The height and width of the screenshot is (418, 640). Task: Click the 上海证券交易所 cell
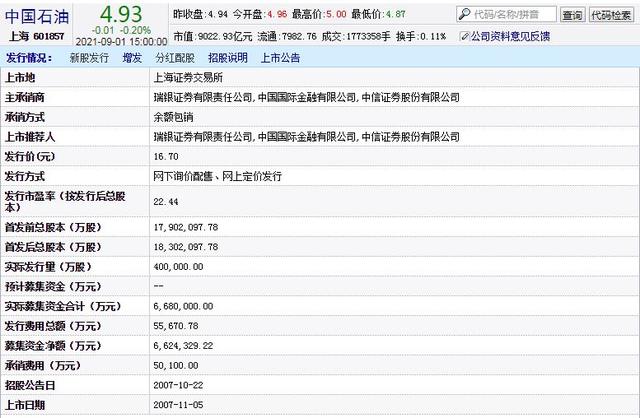coord(188,78)
